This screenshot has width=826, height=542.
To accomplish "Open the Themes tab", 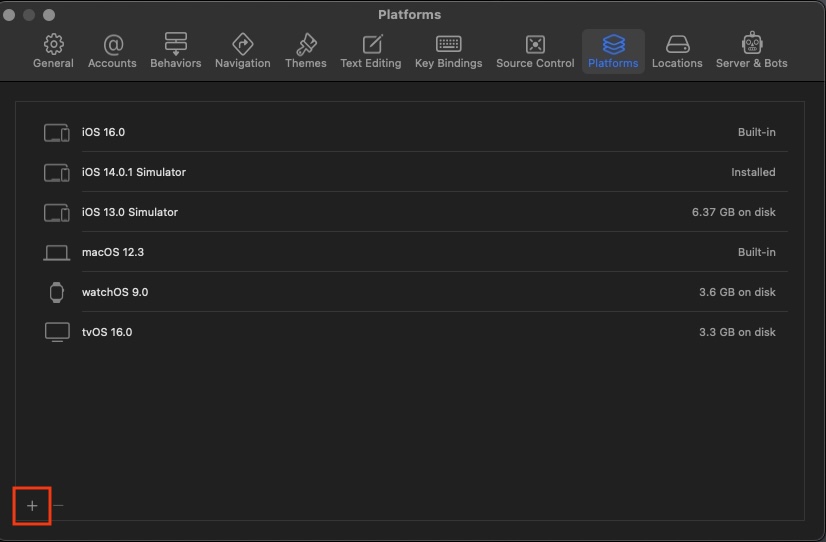I will point(306,51).
